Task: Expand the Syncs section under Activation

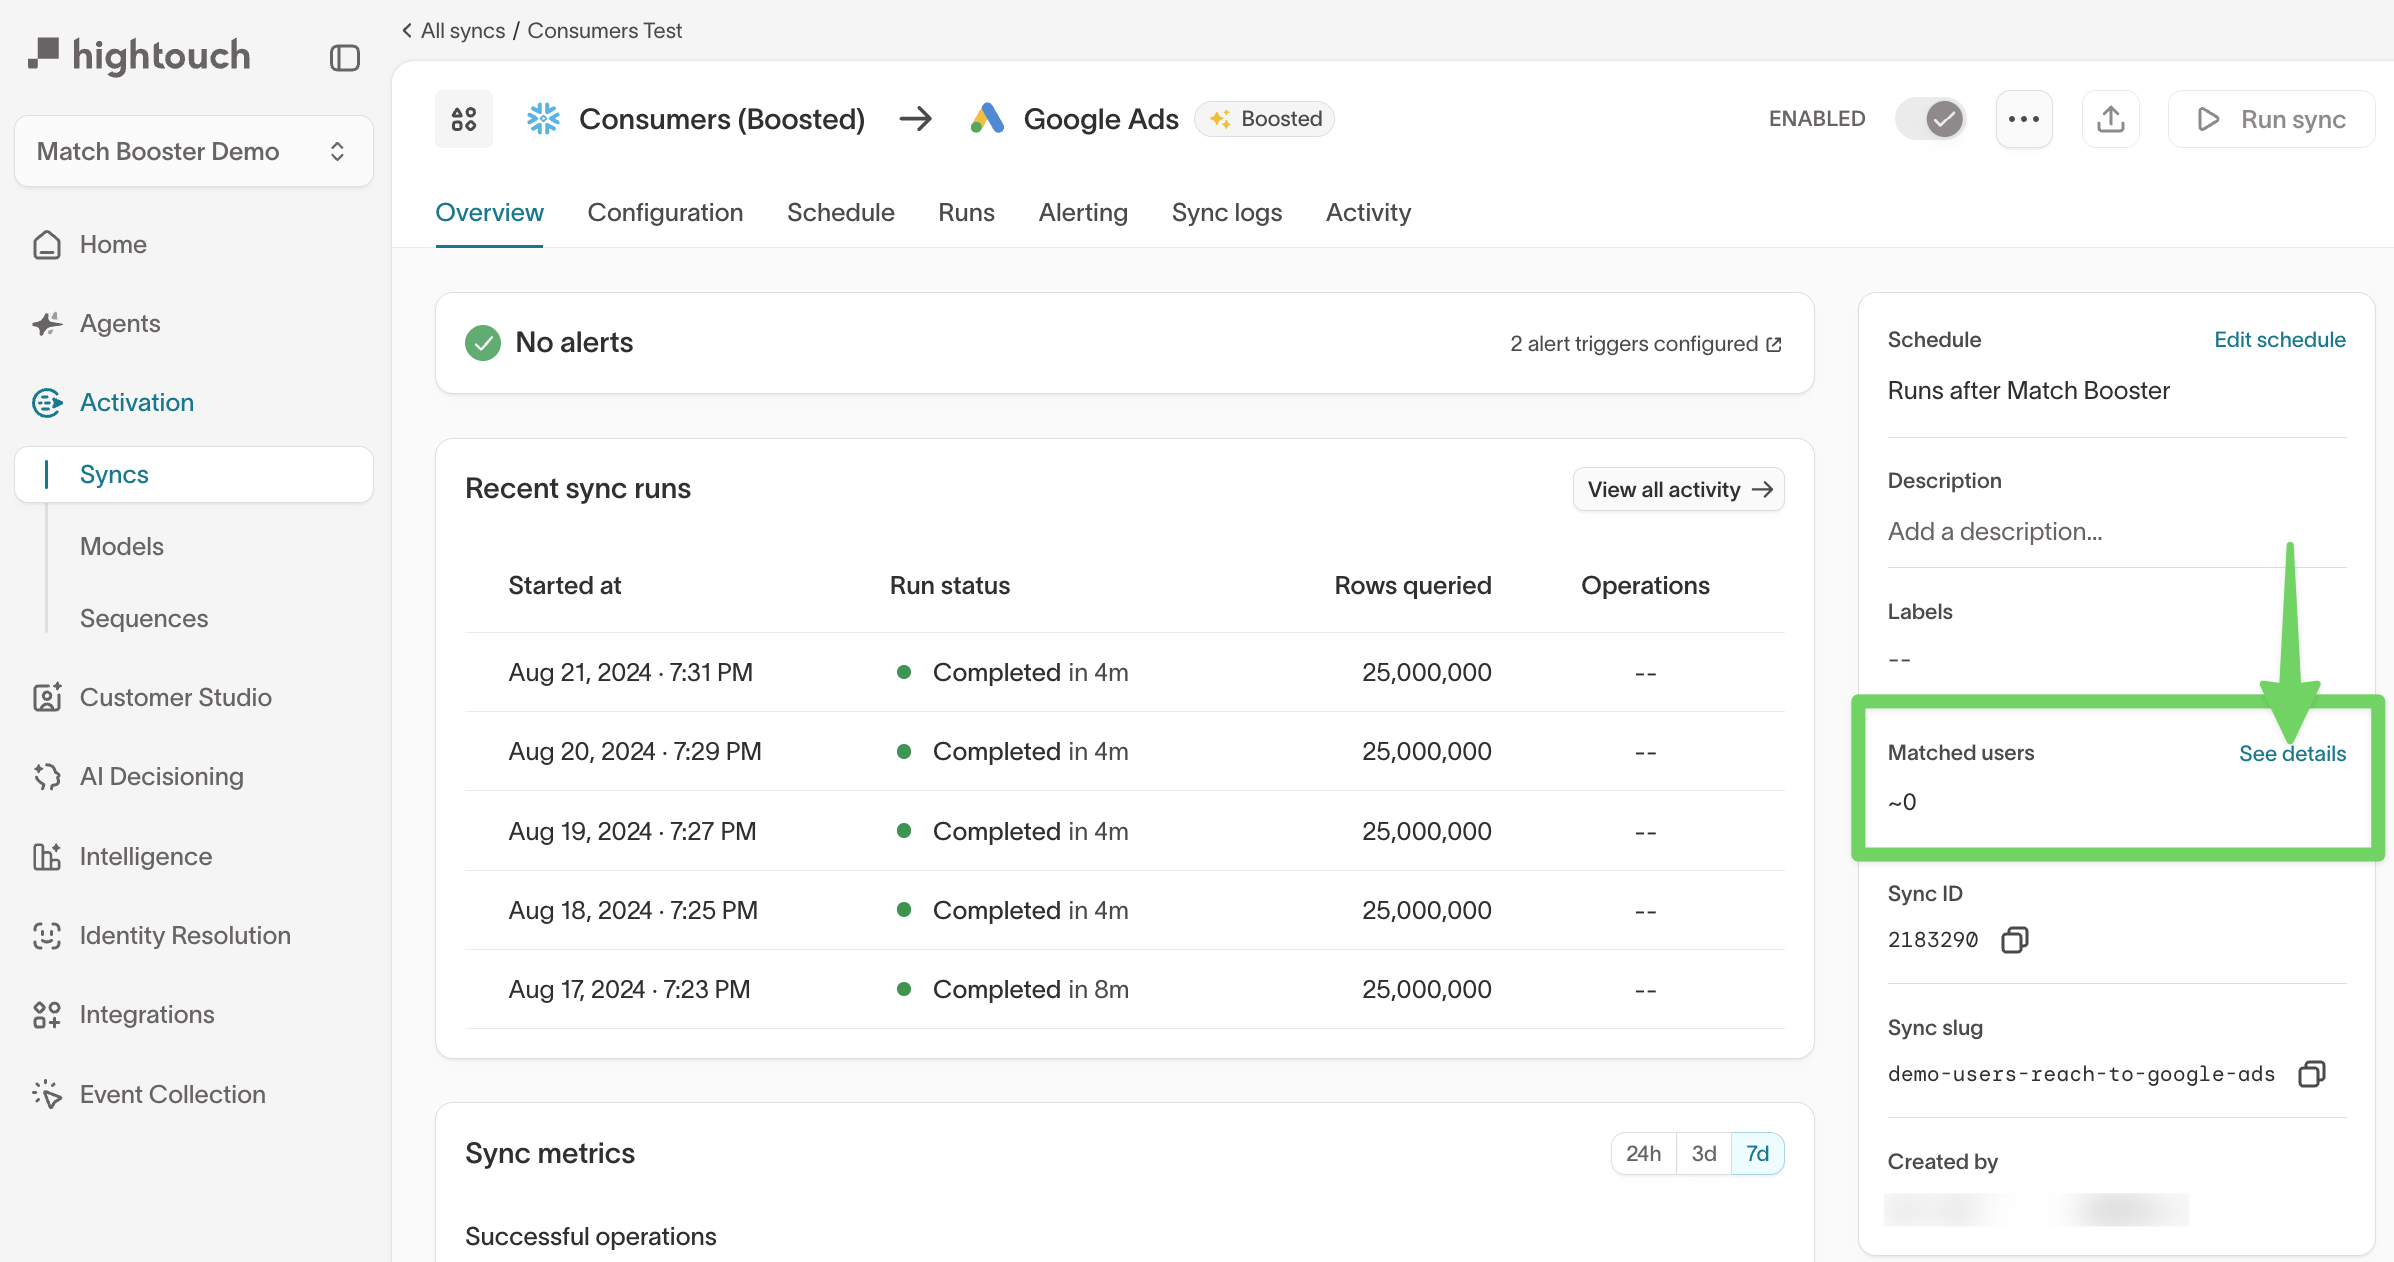Action: (x=113, y=474)
